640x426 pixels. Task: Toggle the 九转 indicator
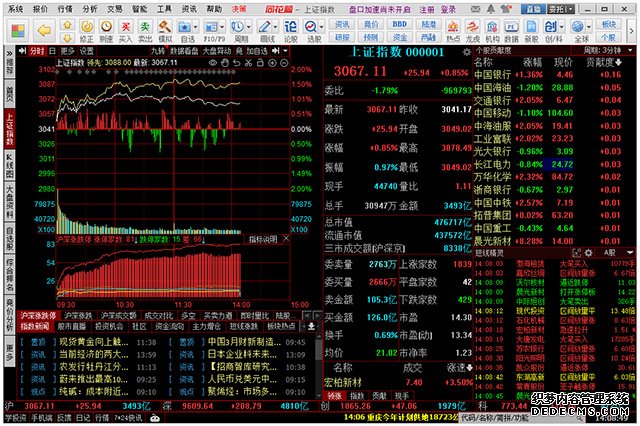[158, 51]
